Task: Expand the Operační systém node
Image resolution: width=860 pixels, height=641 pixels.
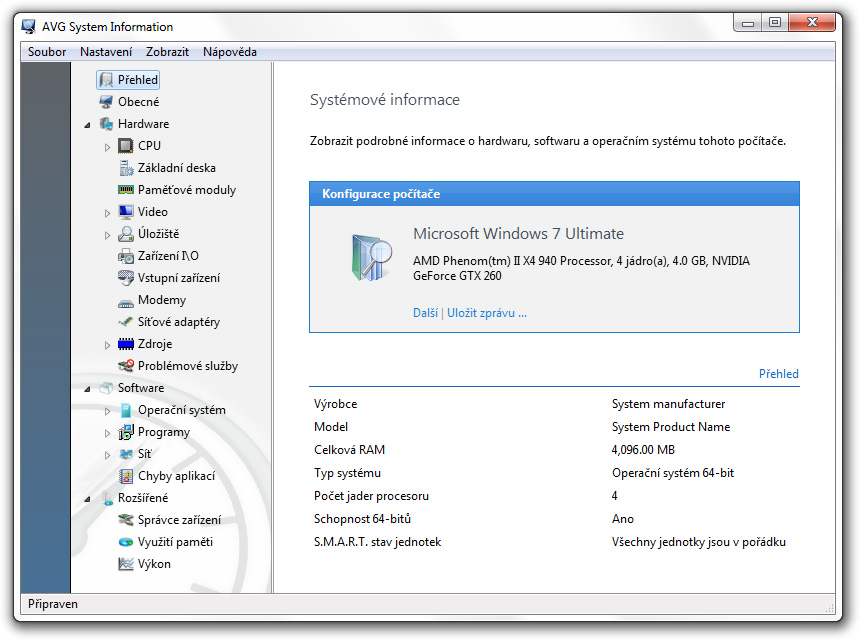Action: [108, 411]
